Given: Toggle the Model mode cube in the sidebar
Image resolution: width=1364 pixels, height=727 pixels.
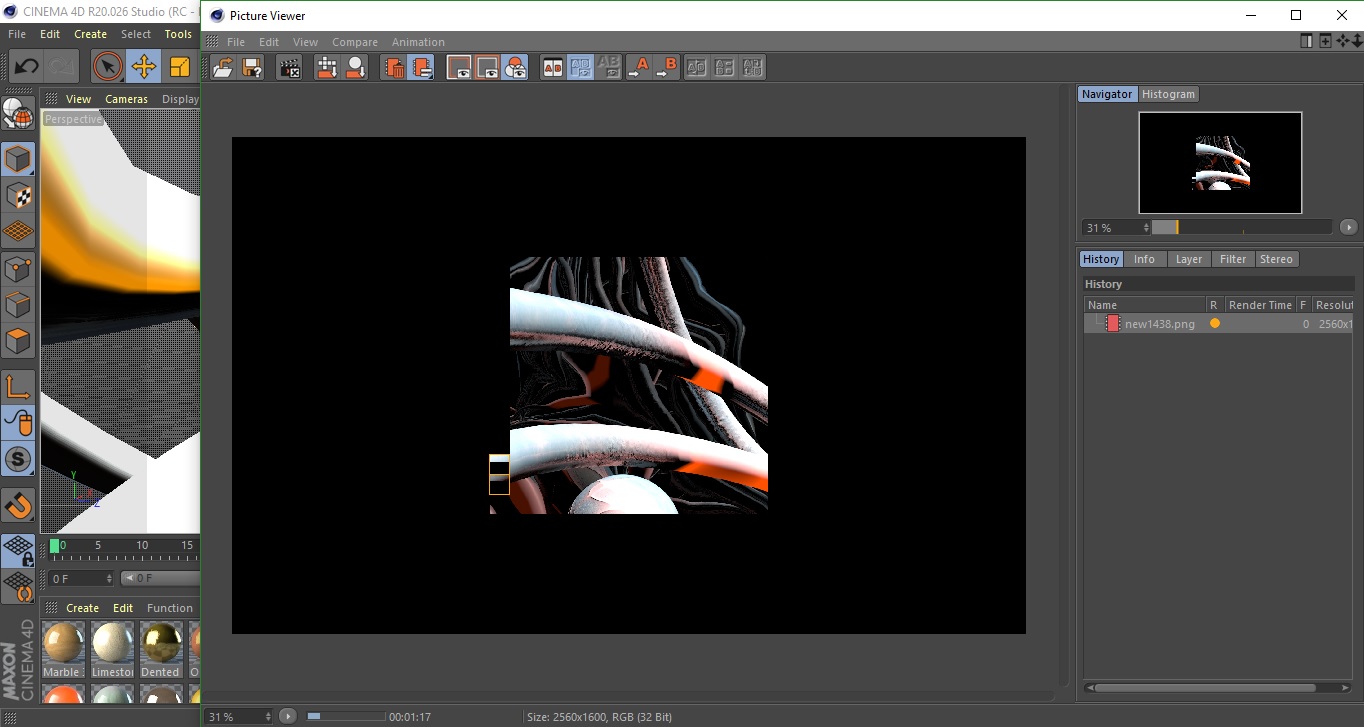Looking at the screenshot, I should point(18,159).
